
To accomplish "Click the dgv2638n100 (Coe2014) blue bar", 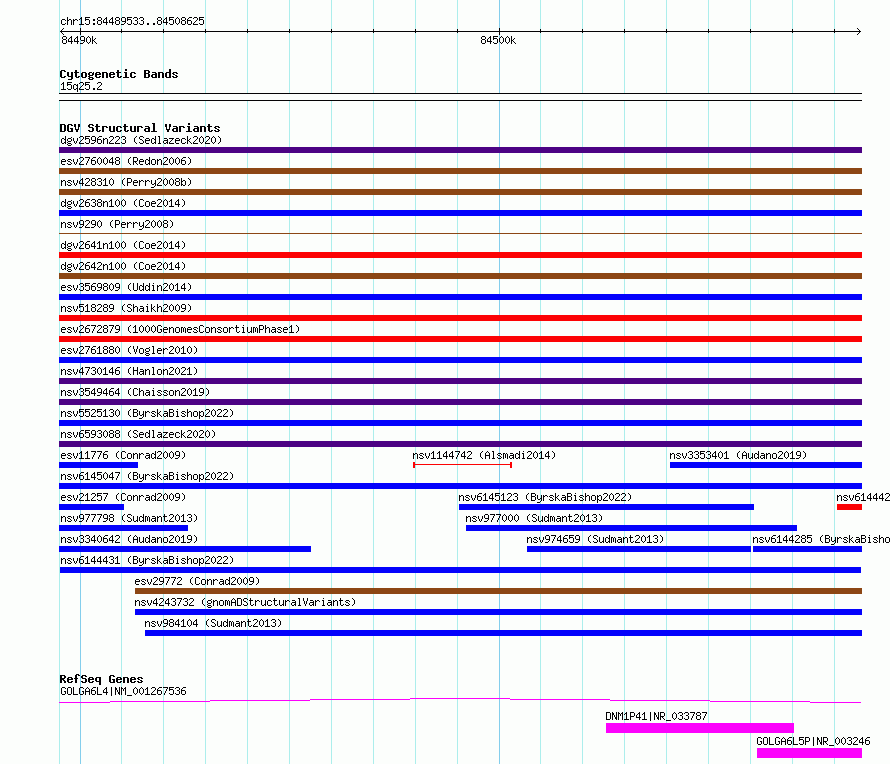I will pos(460,213).
